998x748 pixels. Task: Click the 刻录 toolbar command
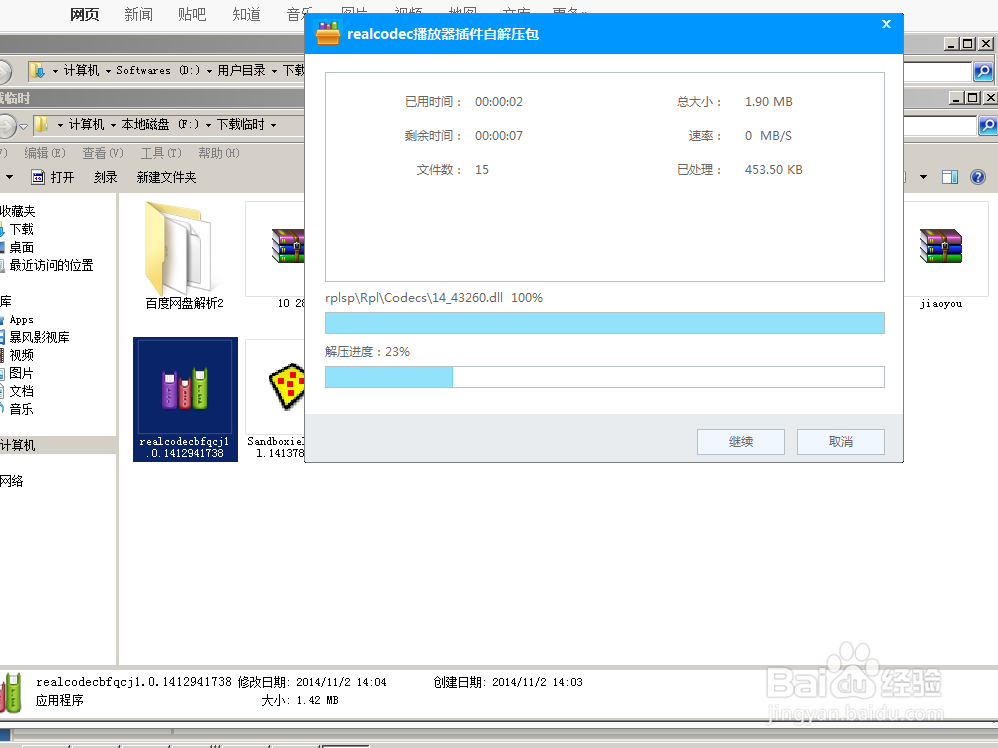(x=104, y=177)
